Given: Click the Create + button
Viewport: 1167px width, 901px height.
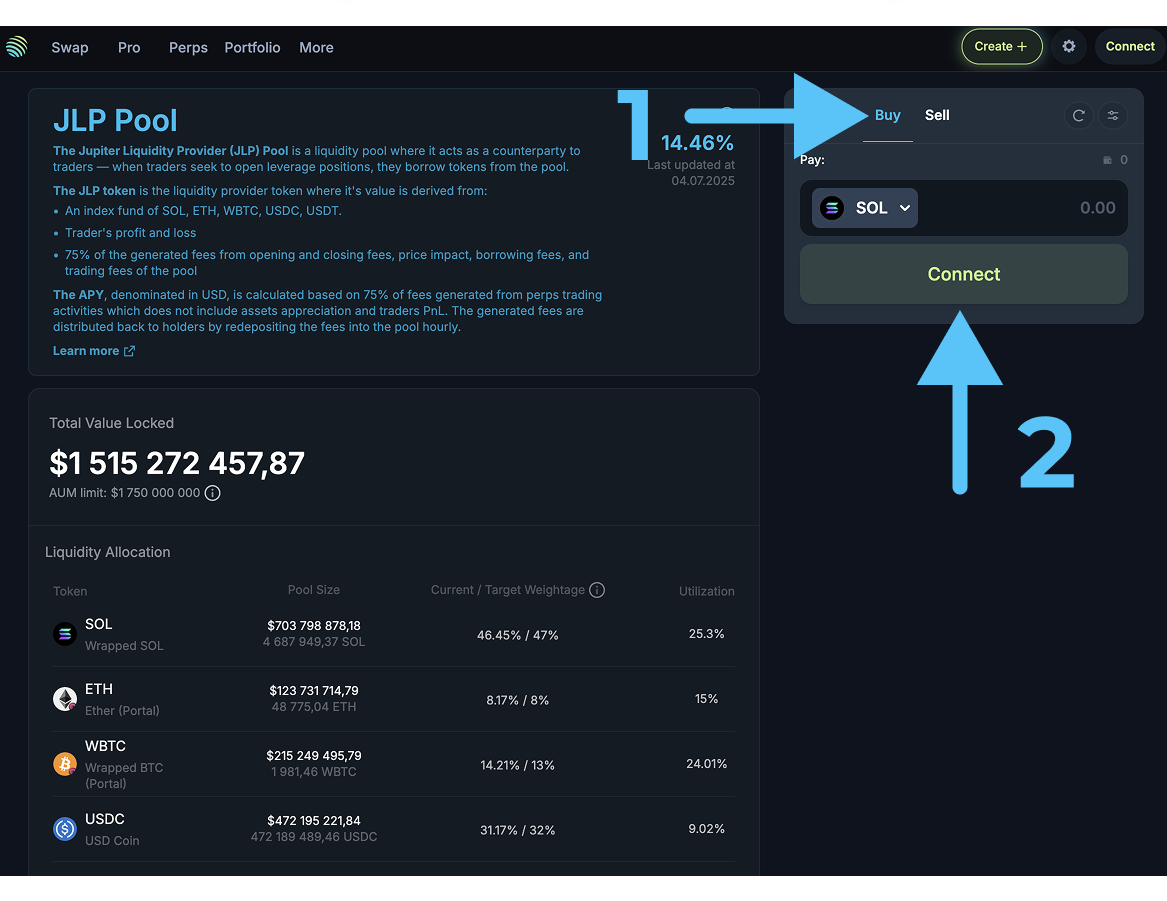Looking at the screenshot, I should [x=1001, y=46].
